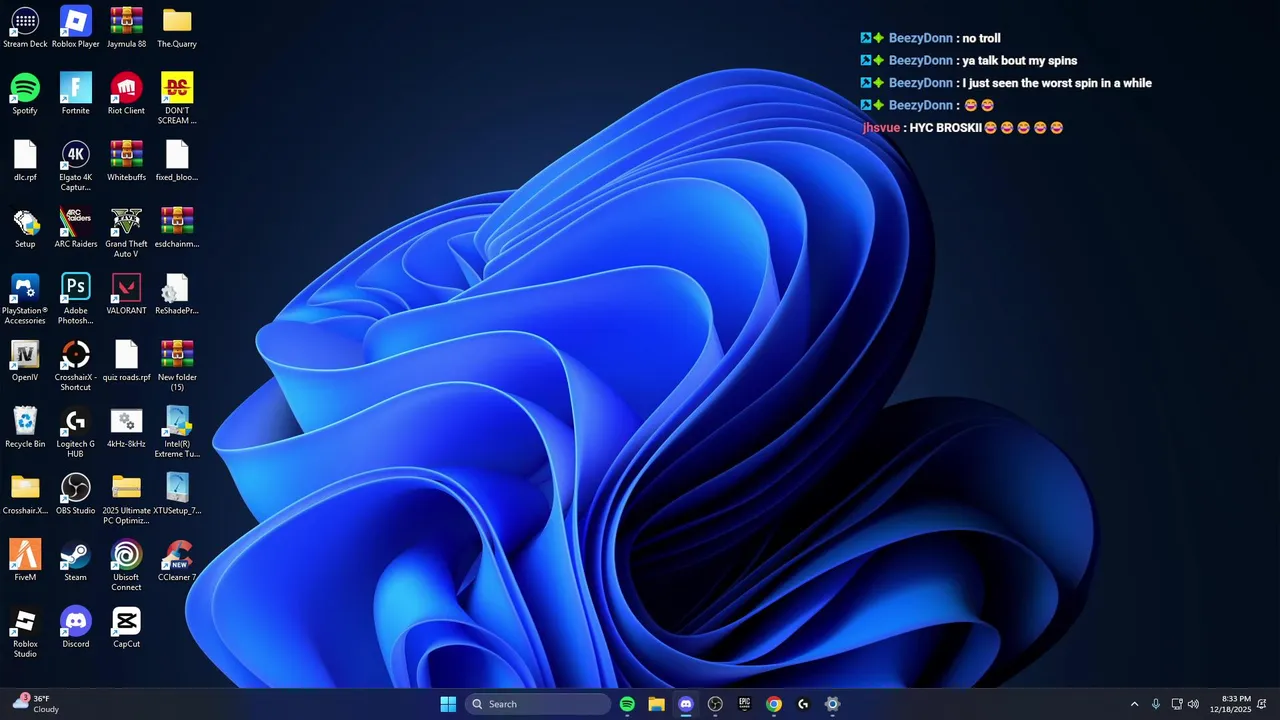Select the Fortnite desktop shortcut
Image resolution: width=1280 pixels, height=720 pixels.
(x=76, y=94)
